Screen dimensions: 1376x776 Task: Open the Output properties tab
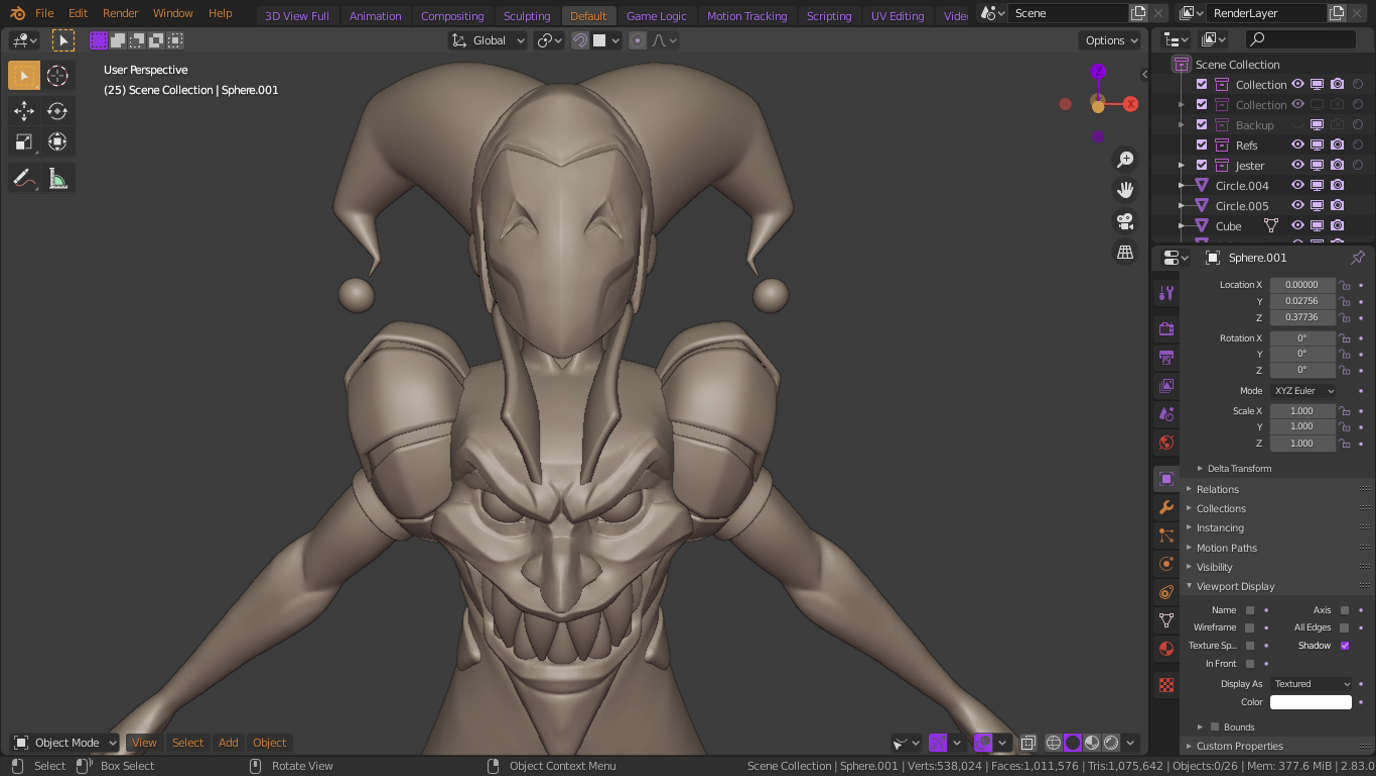1166,357
